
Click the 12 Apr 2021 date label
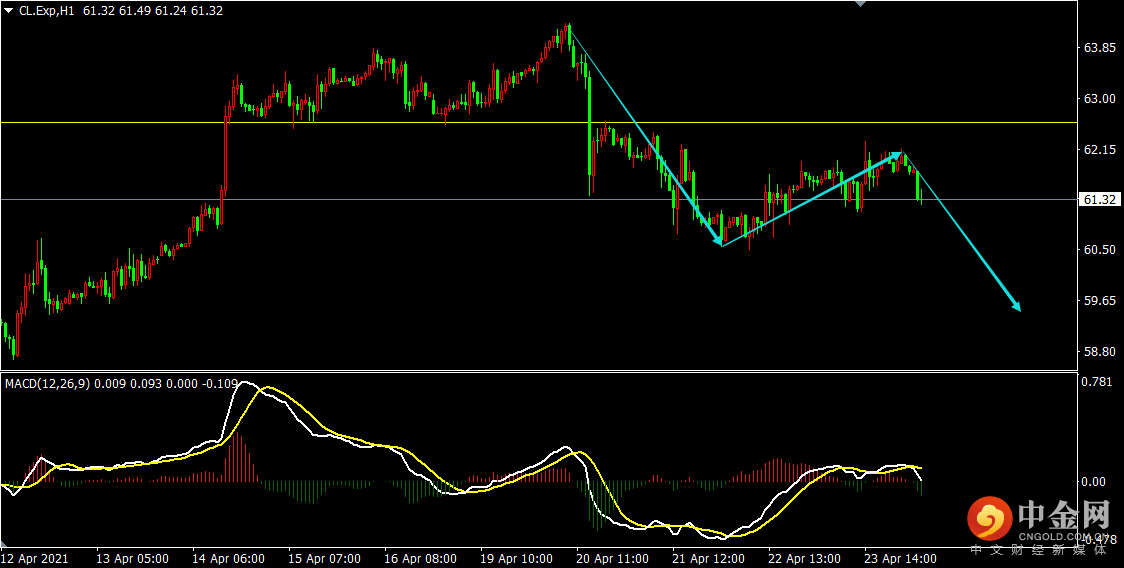(32, 558)
